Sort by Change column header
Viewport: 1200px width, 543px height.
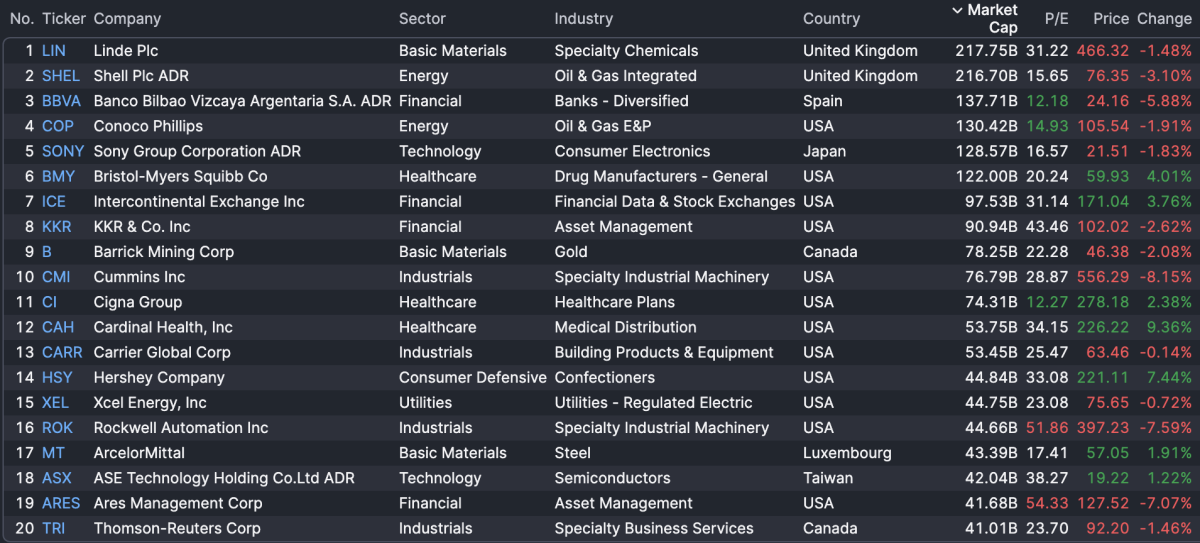1164,19
